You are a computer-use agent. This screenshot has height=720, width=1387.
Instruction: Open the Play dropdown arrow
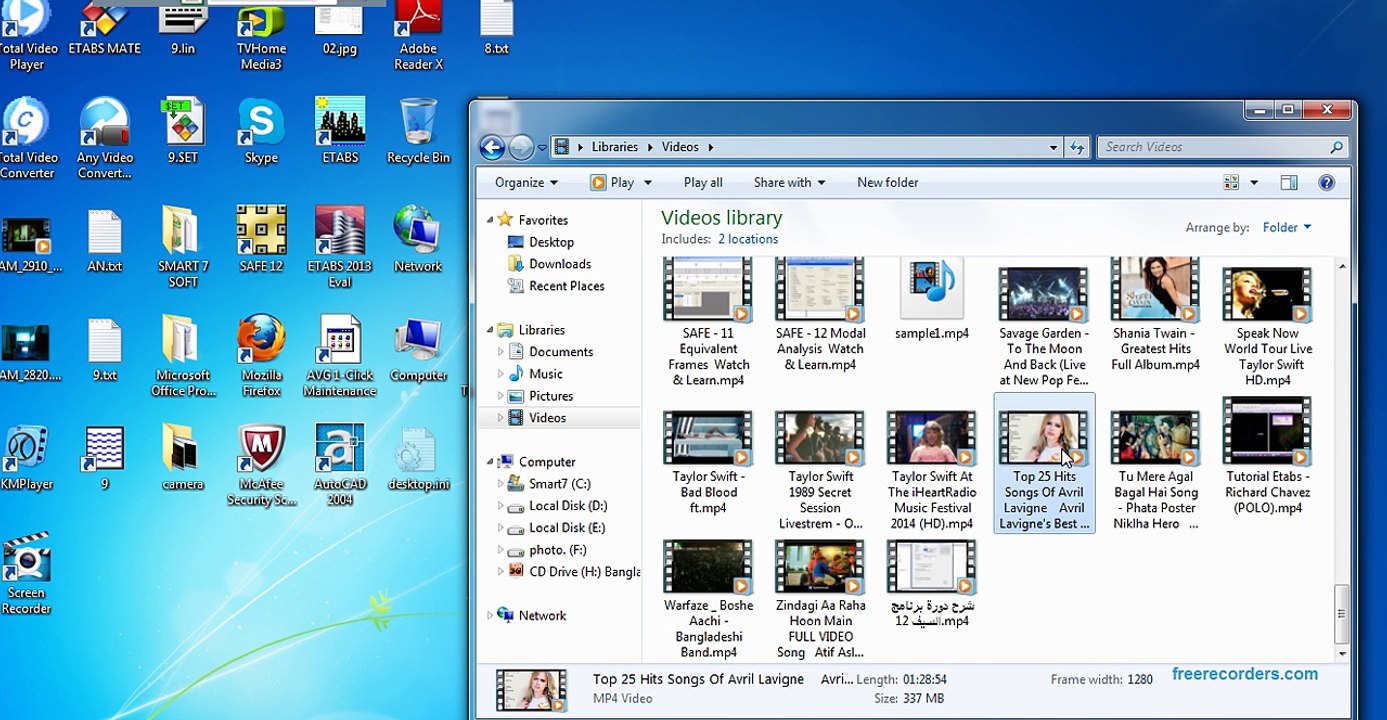point(648,183)
